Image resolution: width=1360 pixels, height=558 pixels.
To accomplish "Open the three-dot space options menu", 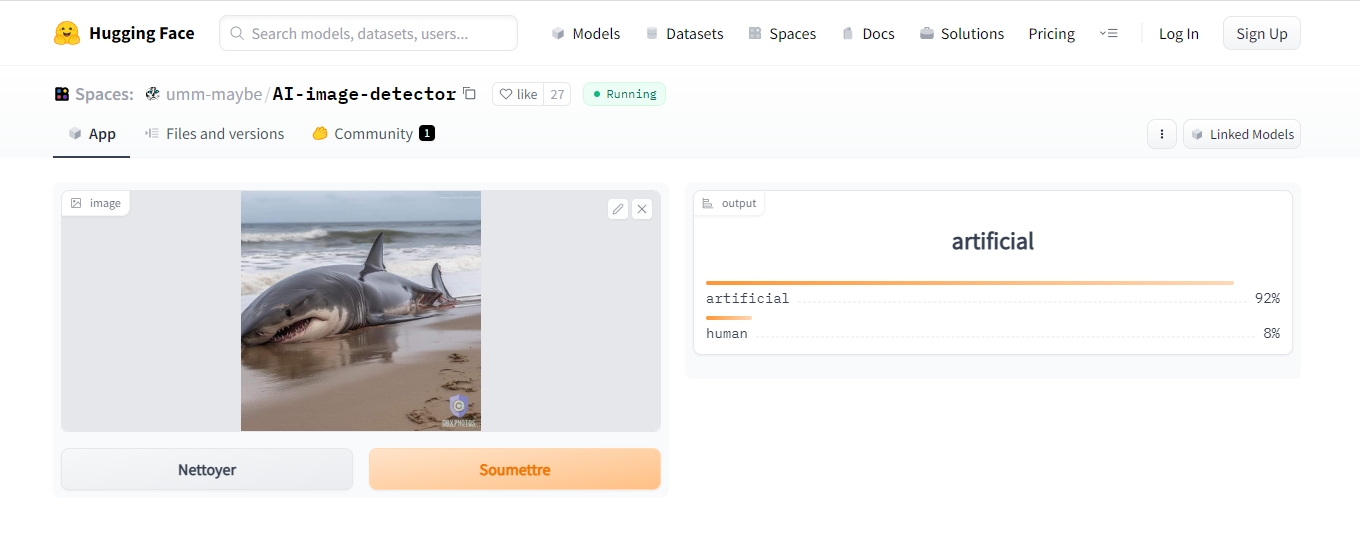I will tap(1162, 134).
